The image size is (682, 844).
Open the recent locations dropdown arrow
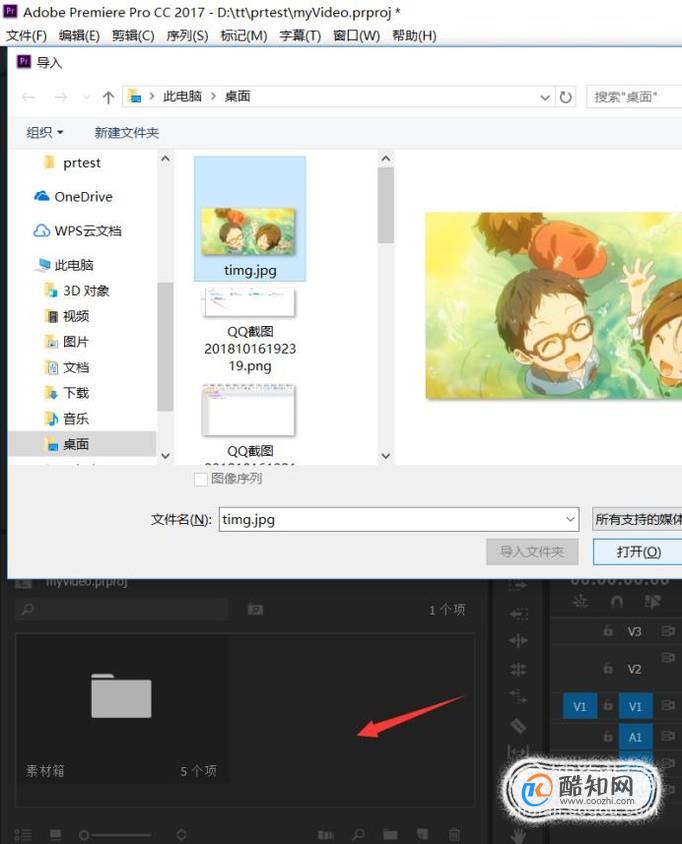point(86,97)
